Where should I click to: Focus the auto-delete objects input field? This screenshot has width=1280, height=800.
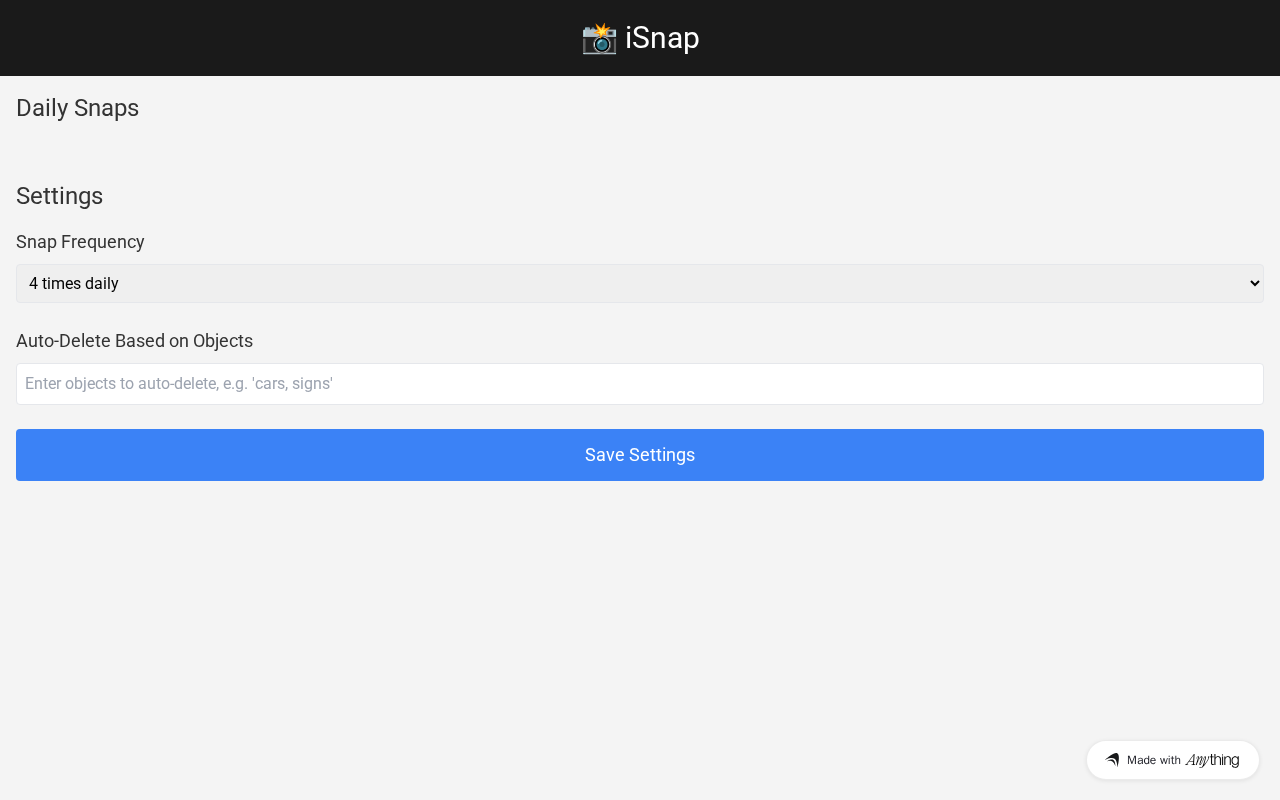pos(640,384)
